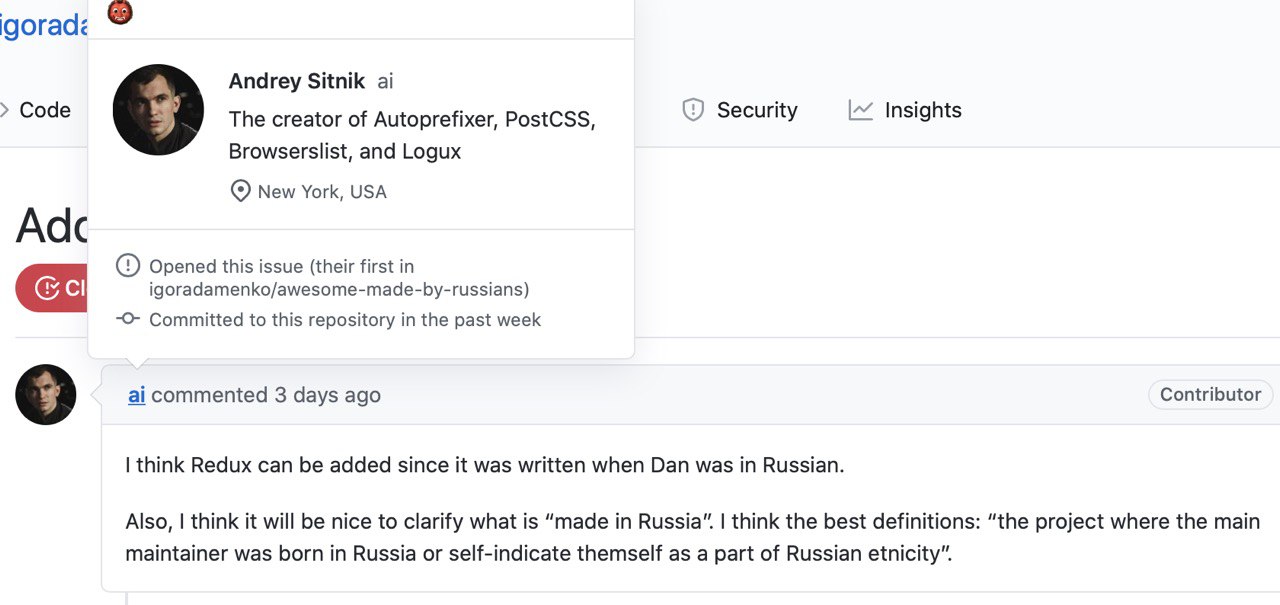Click the 'ai' username next to Andrey Sitnik
Screen dimensions: 1280x605
point(385,81)
